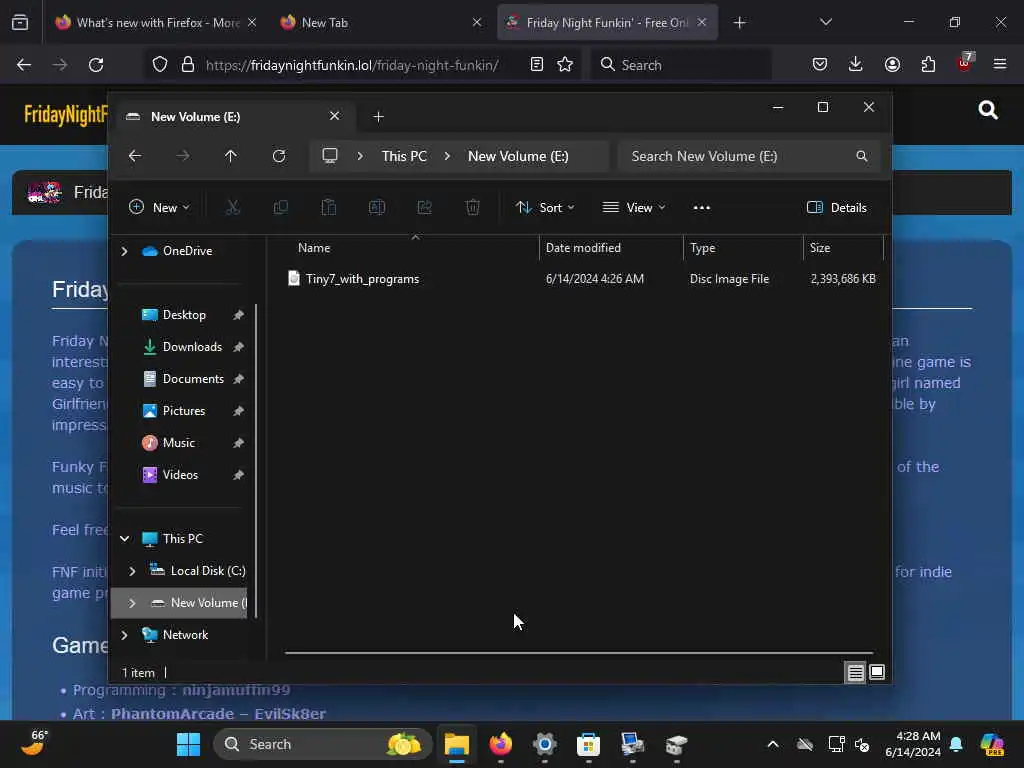Image resolution: width=1024 pixels, height=768 pixels.
Task: Select the Friday Night Funkin' browser tab
Action: click(x=607, y=23)
